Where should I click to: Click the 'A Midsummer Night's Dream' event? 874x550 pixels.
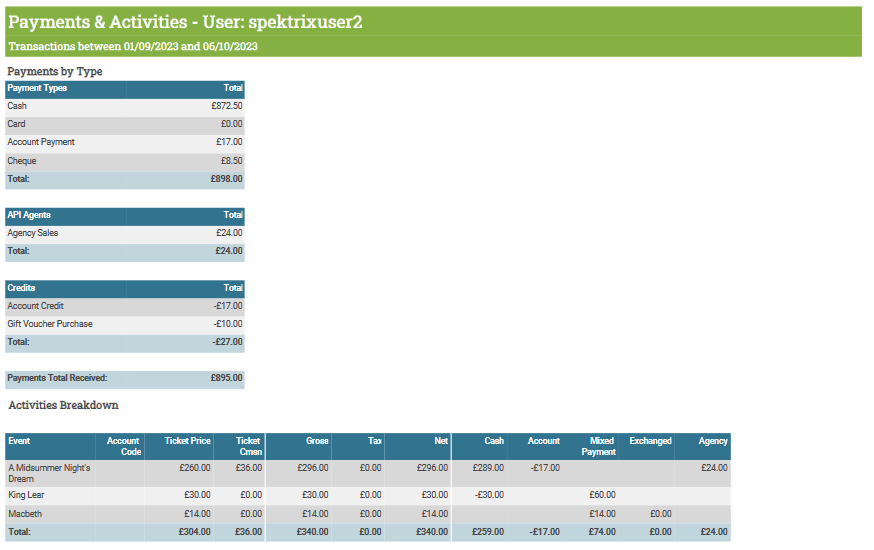point(49,474)
